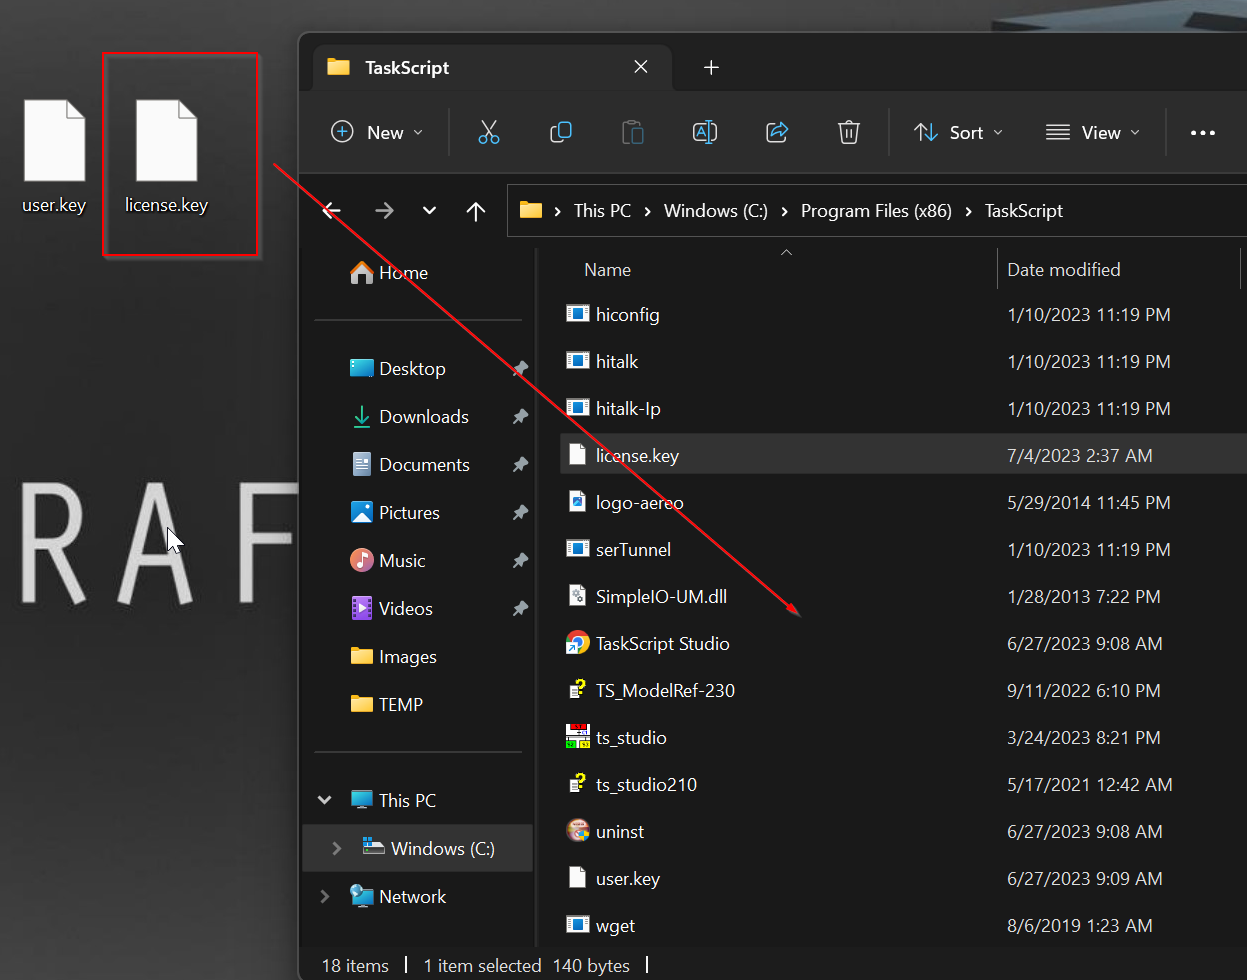Unpin Downloads via its pin icon
Screen dimensions: 1247x980
point(520,417)
